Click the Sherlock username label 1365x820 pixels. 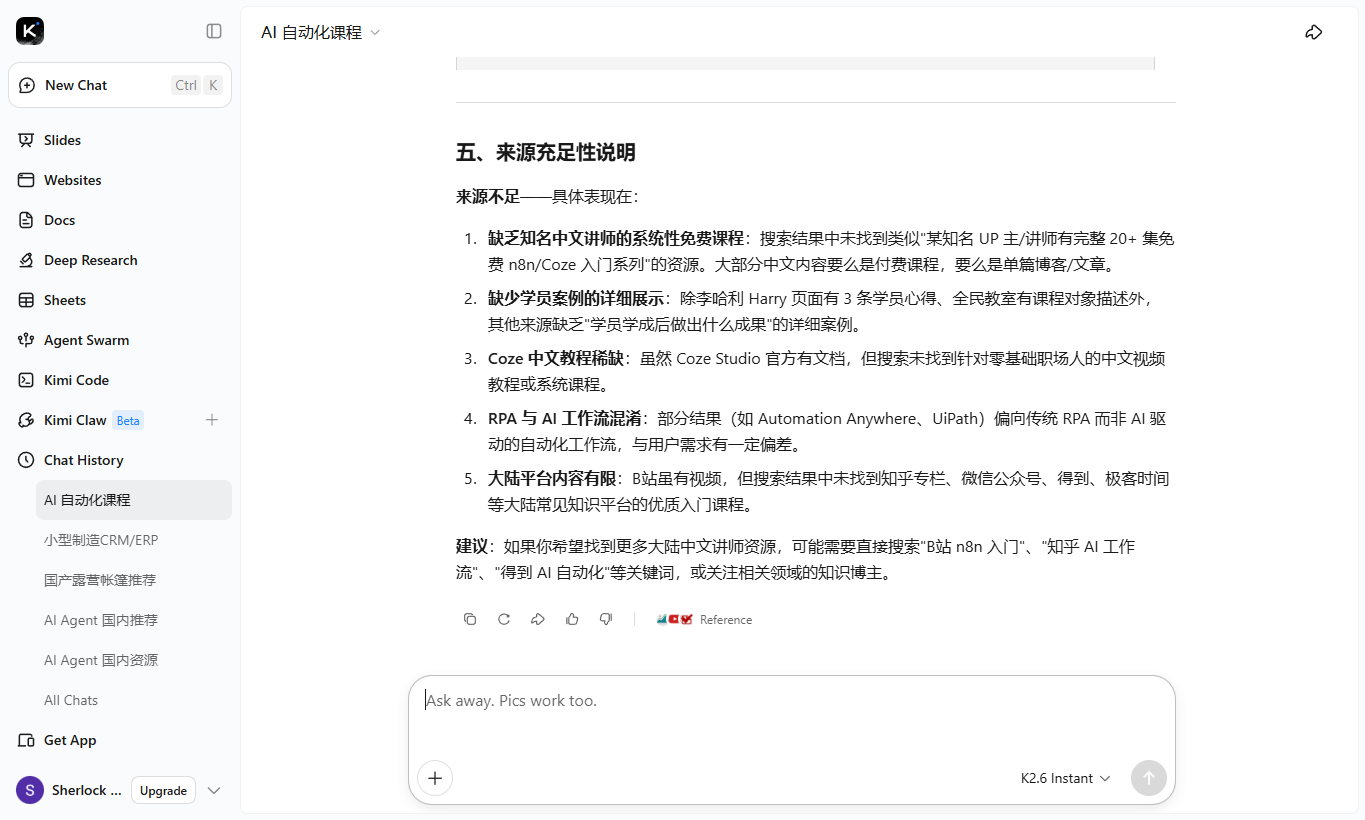87,790
